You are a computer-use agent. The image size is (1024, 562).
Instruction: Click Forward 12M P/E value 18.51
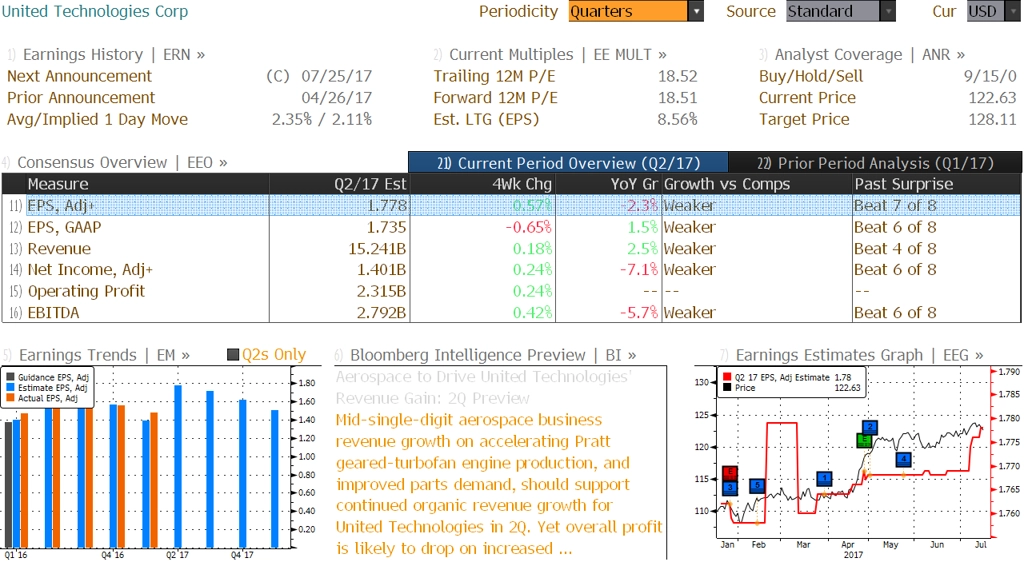tap(677, 98)
